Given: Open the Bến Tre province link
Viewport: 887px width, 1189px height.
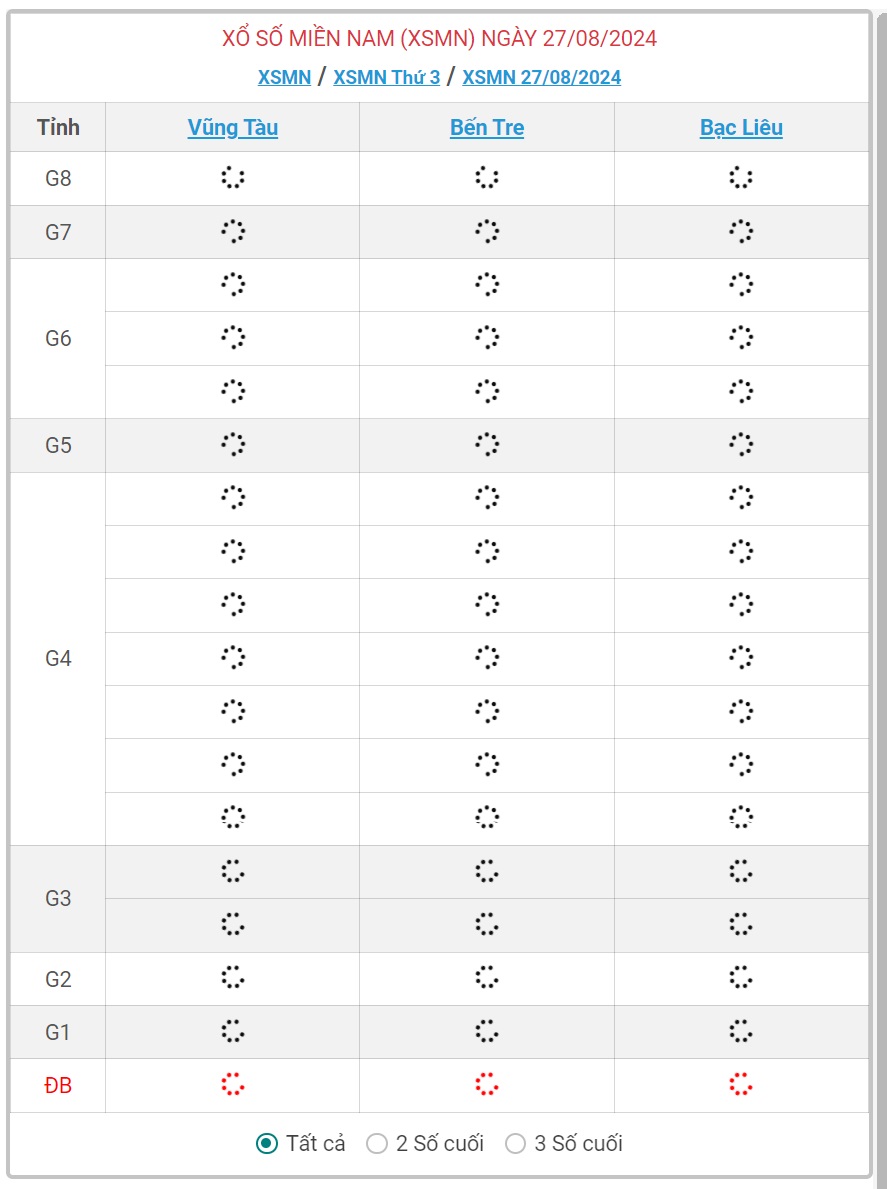Looking at the screenshot, I should 487,127.
